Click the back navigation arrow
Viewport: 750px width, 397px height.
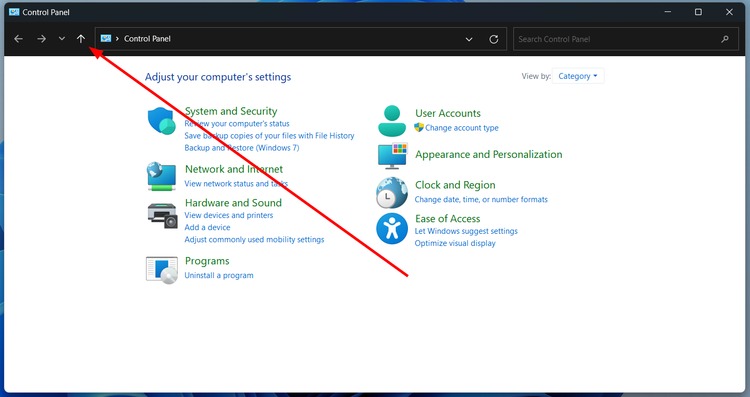click(x=18, y=39)
